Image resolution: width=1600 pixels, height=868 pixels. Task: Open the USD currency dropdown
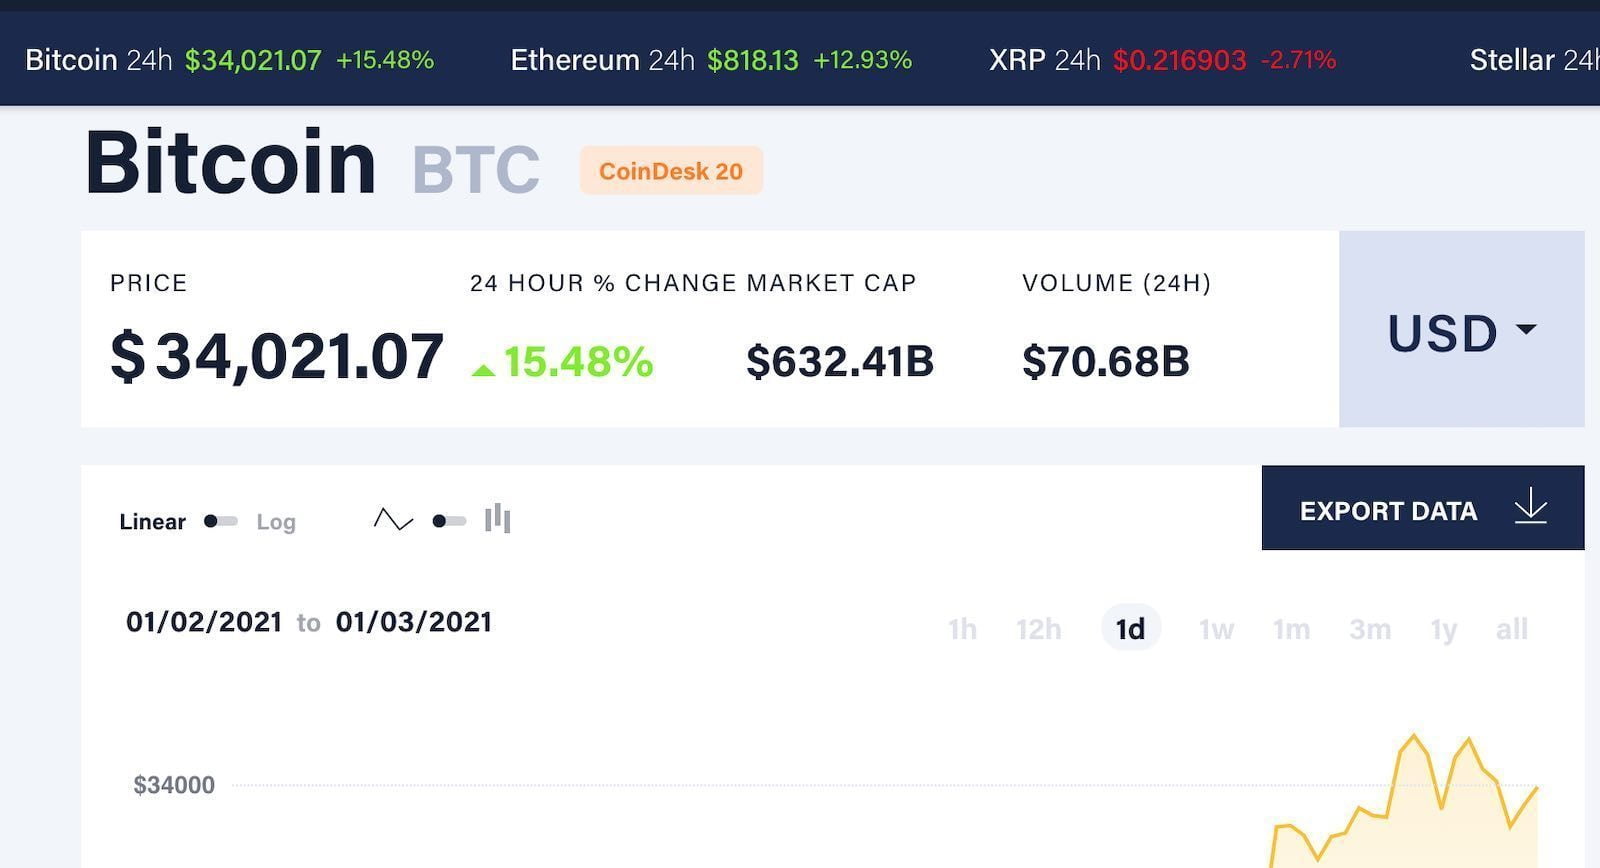coord(1461,329)
